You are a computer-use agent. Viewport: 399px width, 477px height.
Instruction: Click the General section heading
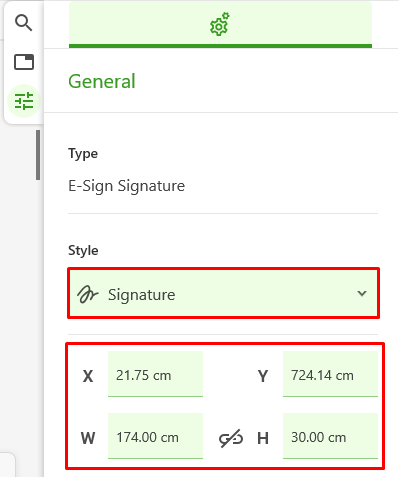click(102, 81)
